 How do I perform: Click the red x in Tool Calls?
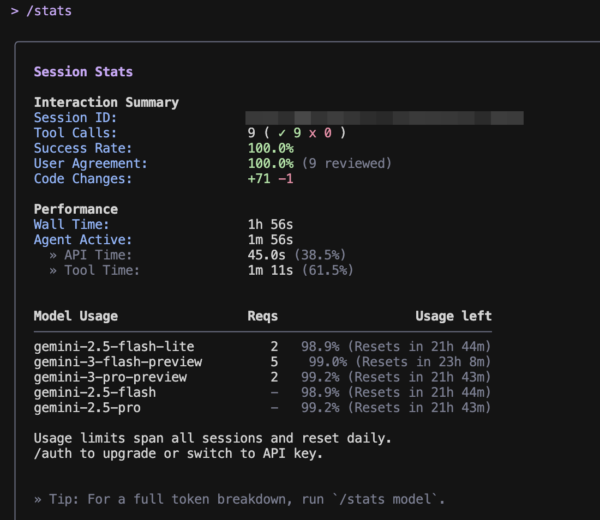click(x=314, y=133)
